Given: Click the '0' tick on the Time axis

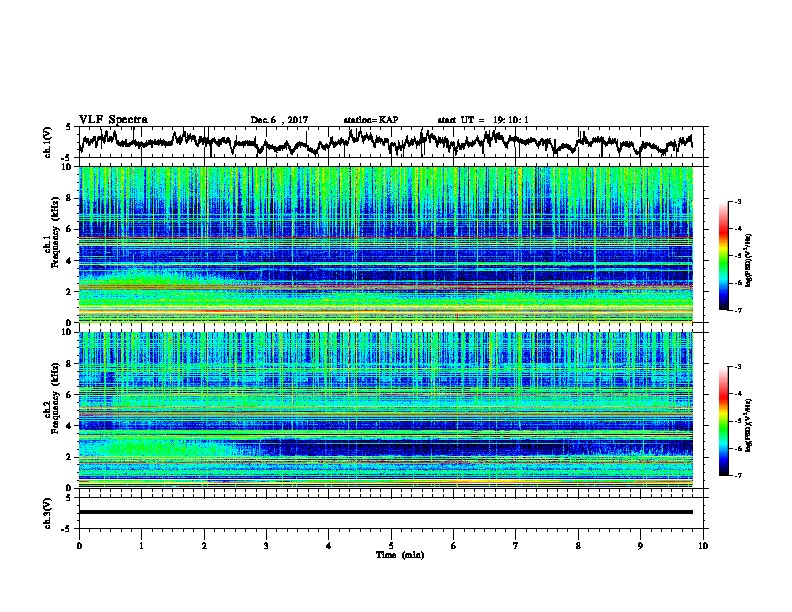Looking at the screenshot, I should pyautogui.click(x=79, y=546).
